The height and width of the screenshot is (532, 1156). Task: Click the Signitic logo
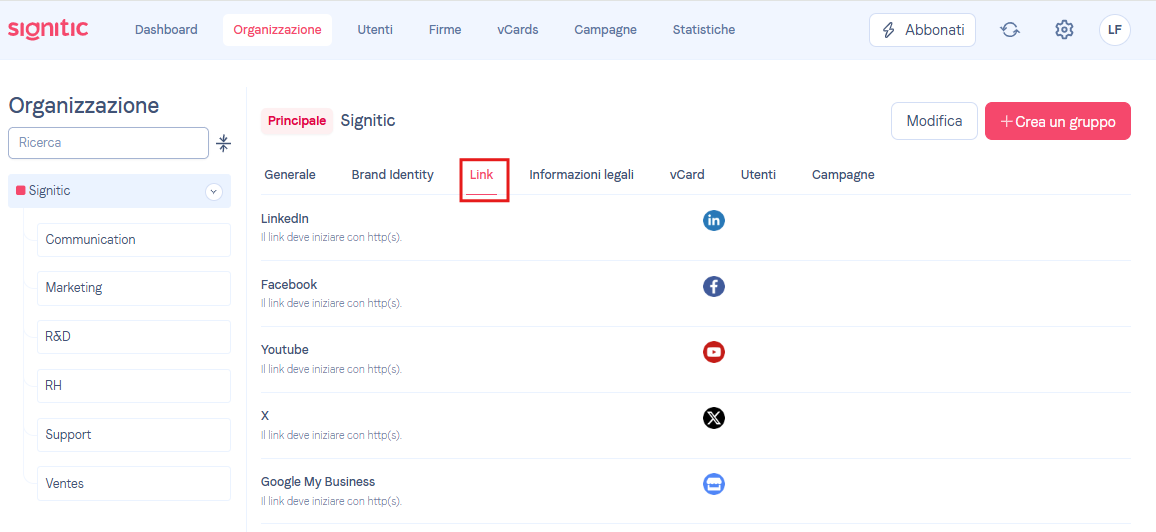[x=48, y=29]
